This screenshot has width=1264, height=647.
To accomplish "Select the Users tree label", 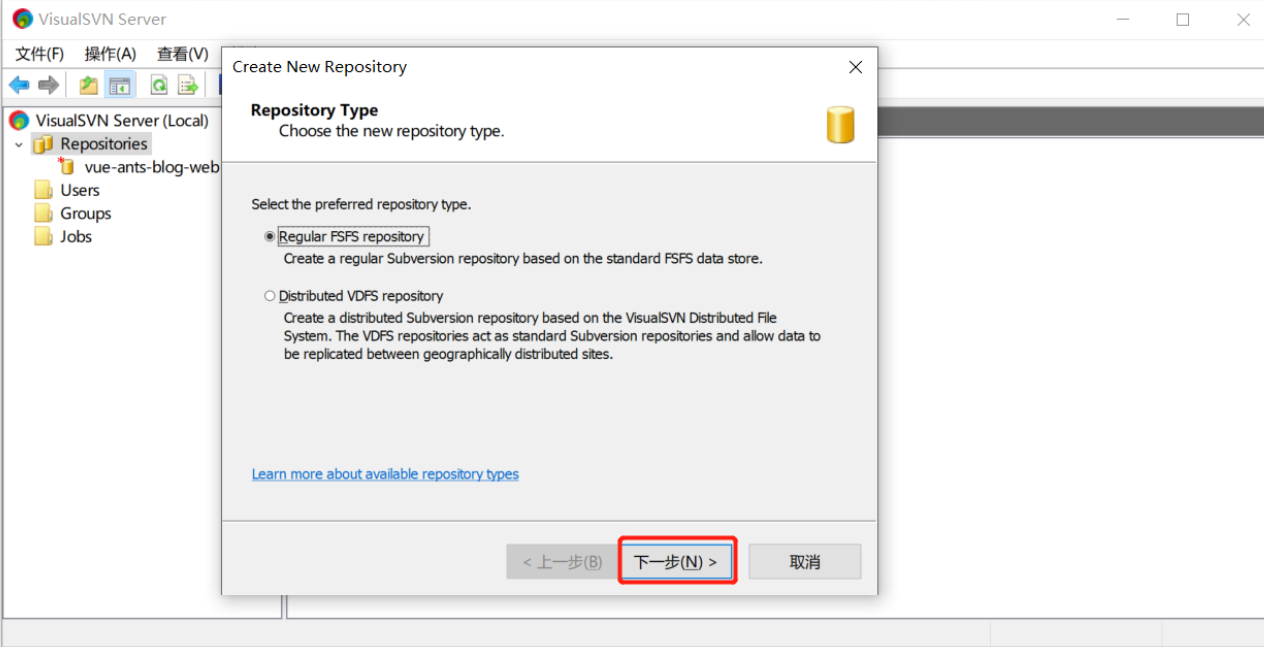I will click(x=80, y=190).
